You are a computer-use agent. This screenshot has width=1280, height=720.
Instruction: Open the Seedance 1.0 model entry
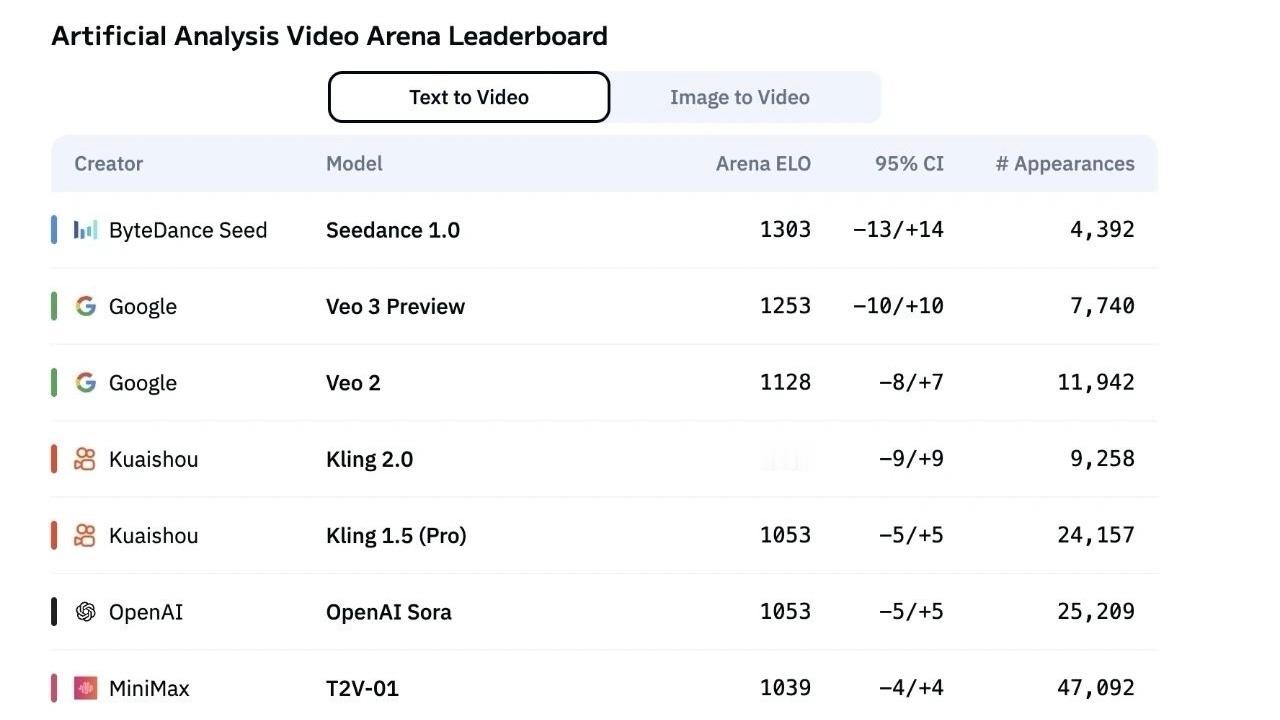point(393,230)
